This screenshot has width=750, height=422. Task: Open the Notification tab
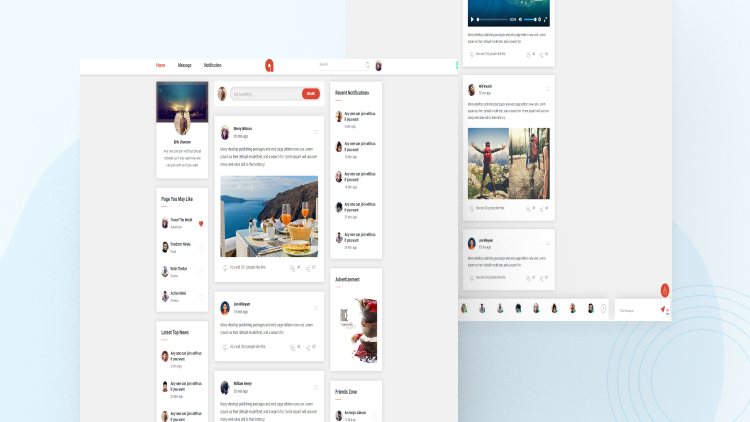click(x=213, y=65)
